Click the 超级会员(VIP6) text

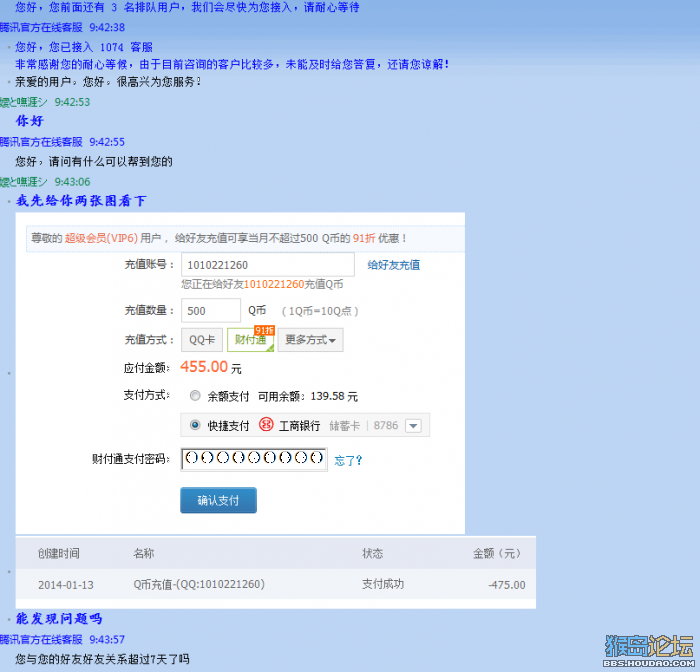[101, 238]
